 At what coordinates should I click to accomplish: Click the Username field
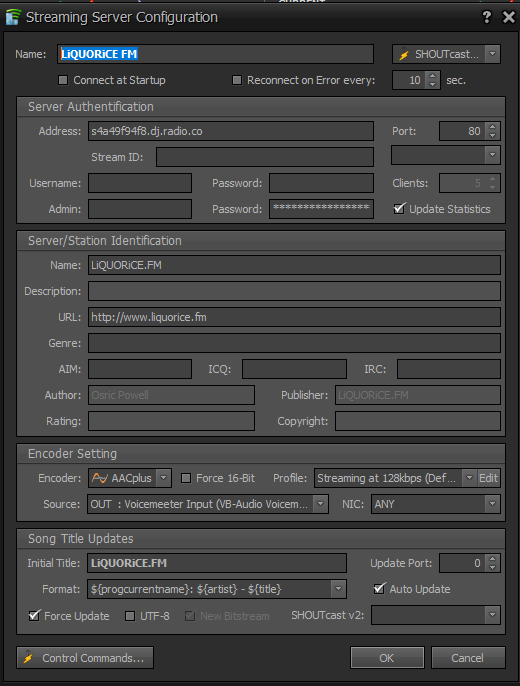point(140,183)
